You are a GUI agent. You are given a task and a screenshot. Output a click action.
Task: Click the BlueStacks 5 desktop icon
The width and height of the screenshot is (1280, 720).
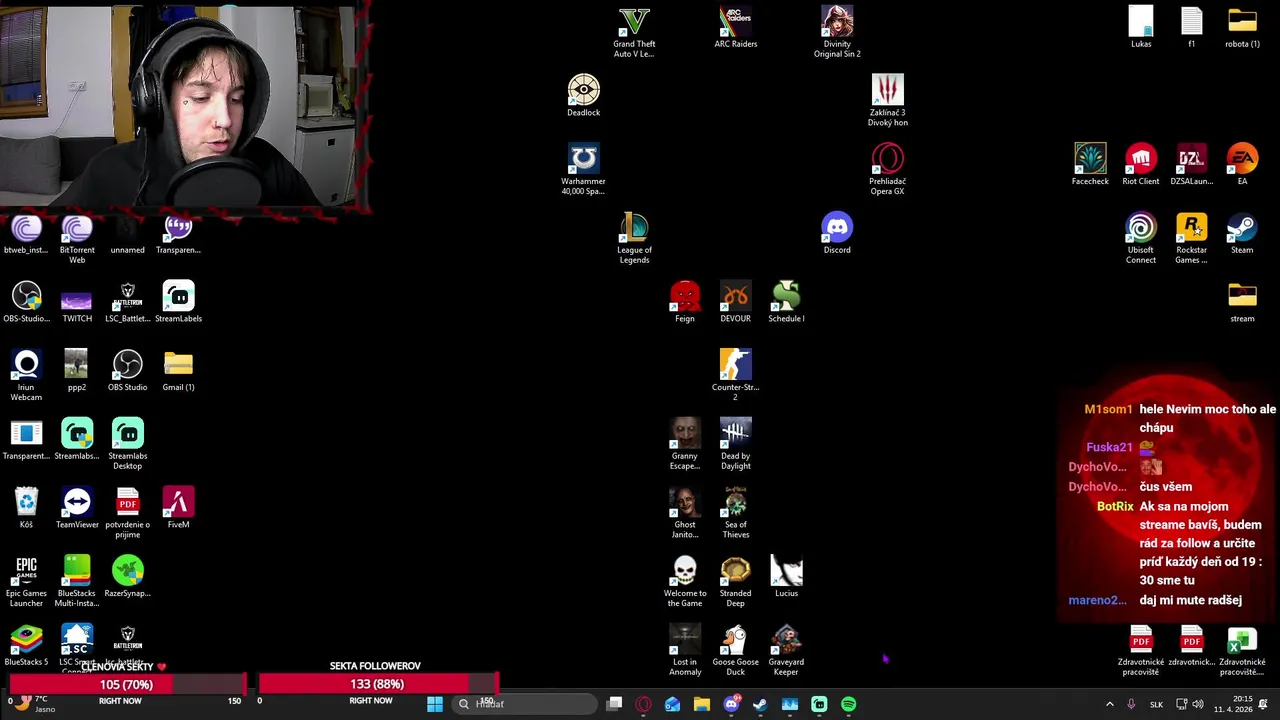point(26,645)
